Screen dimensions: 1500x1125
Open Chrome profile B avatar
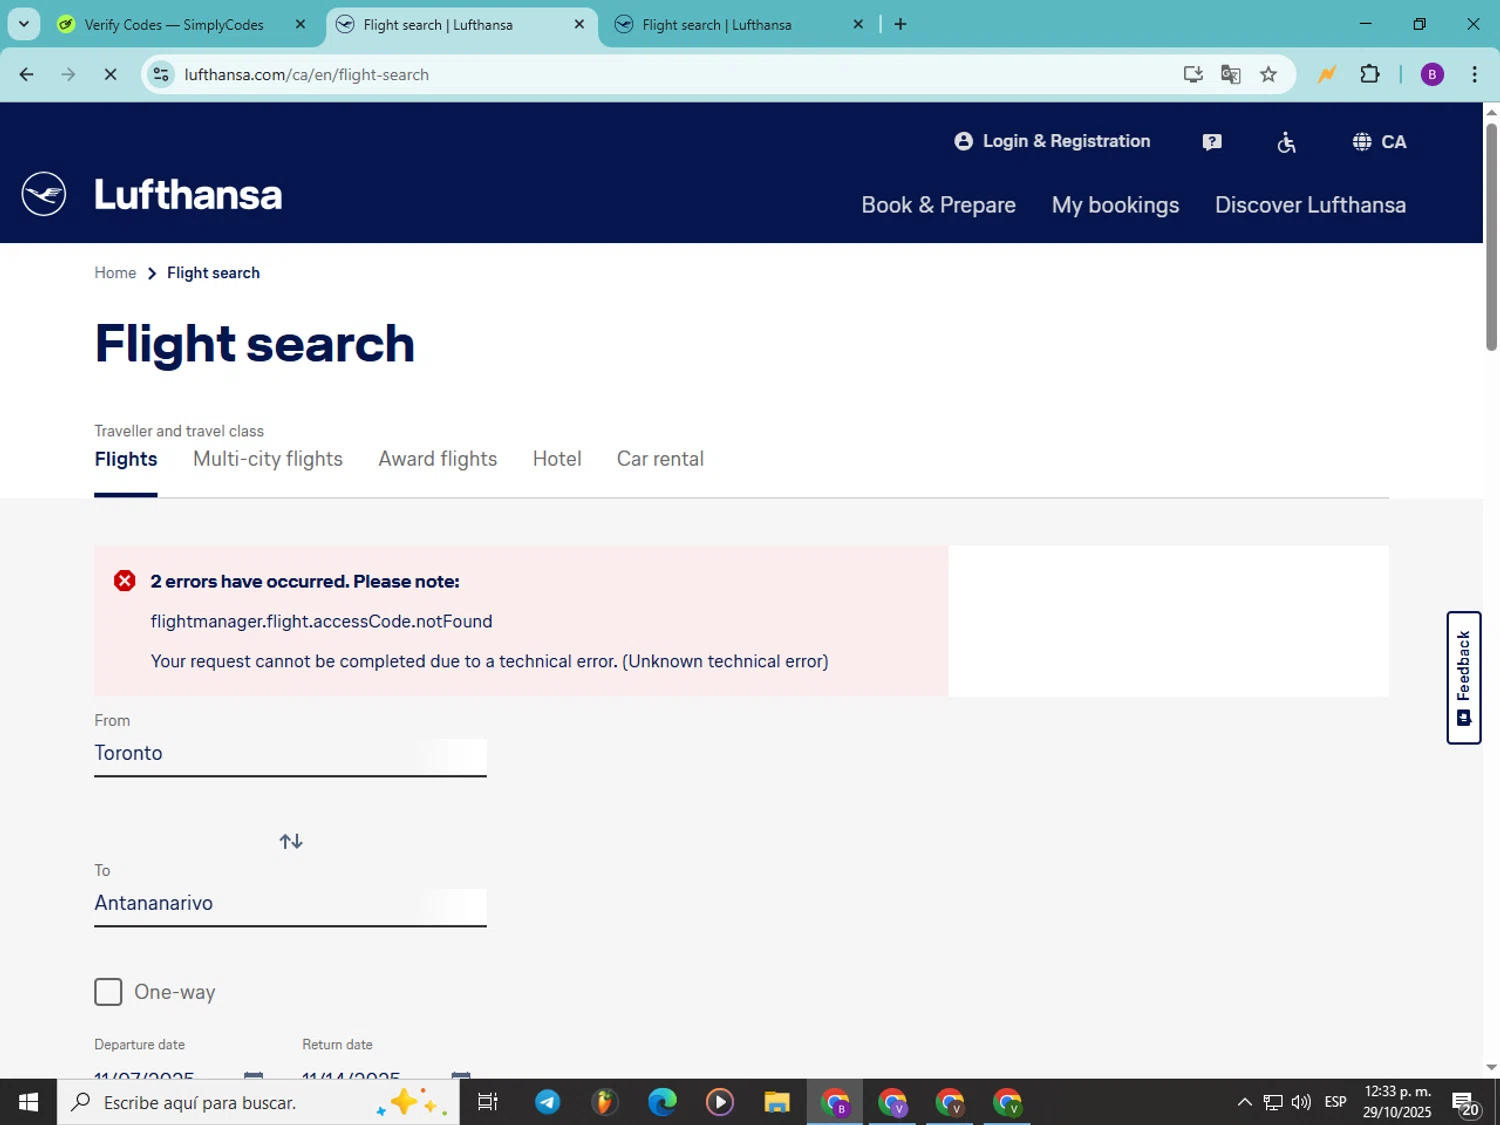pyautogui.click(x=1432, y=75)
